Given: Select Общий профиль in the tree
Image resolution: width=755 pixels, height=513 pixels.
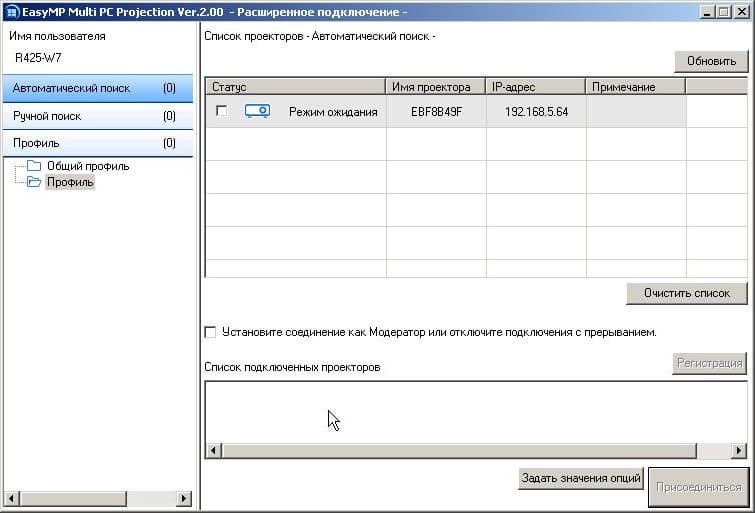Looking at the screenshot, I should click(88, 166).
